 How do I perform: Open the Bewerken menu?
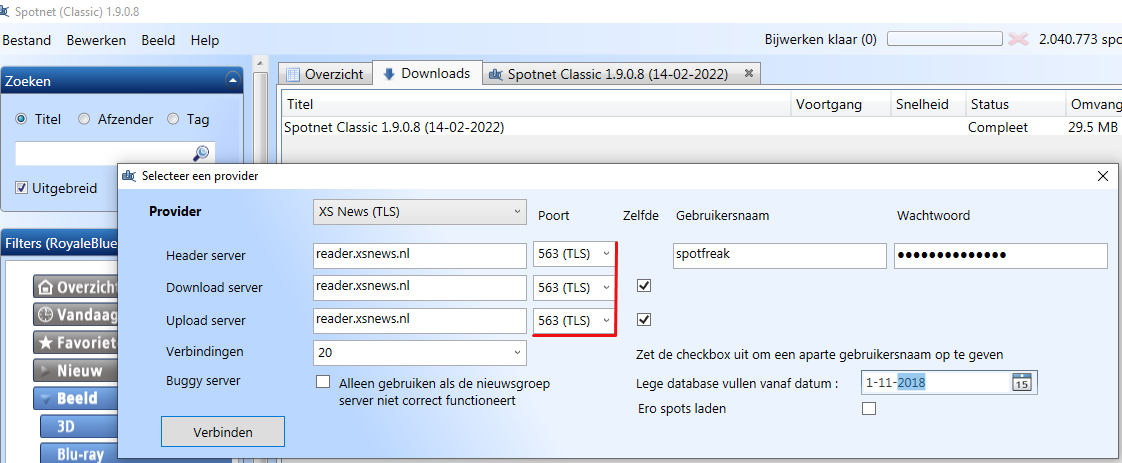click(x=96, y=40)
